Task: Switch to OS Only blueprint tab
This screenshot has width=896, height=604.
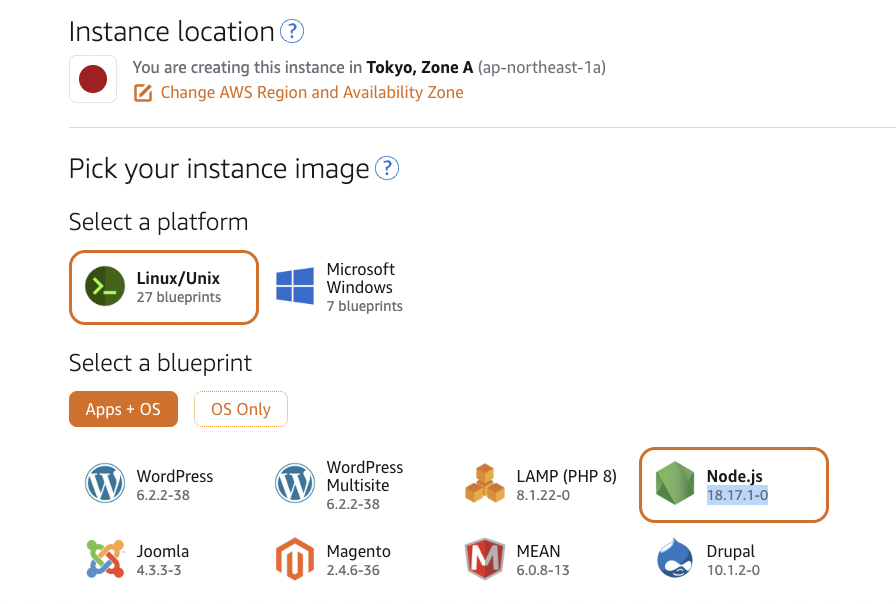Action: click(241, 409)
